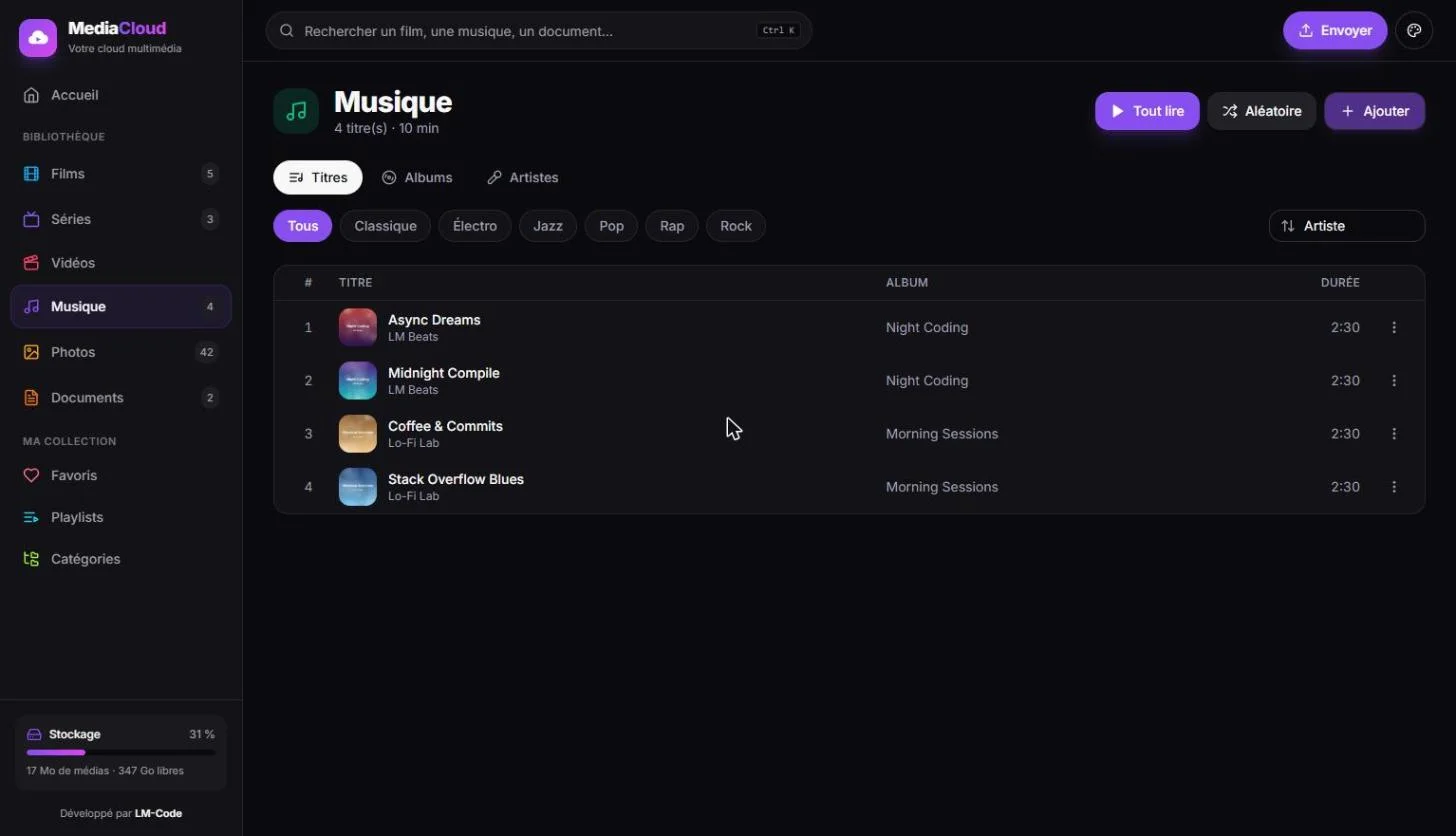The image size is (1456, 836).
Task: Switch to the Titres tab
Action: [318, 178]
